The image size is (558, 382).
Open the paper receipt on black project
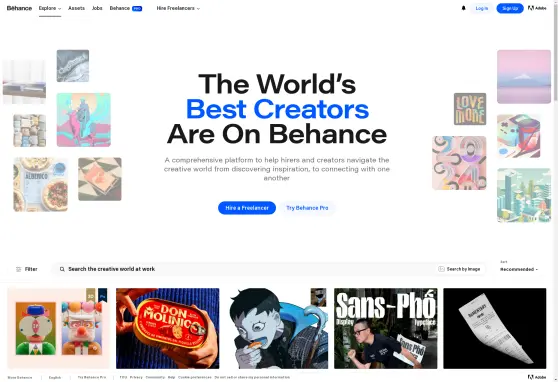point(495,329)
